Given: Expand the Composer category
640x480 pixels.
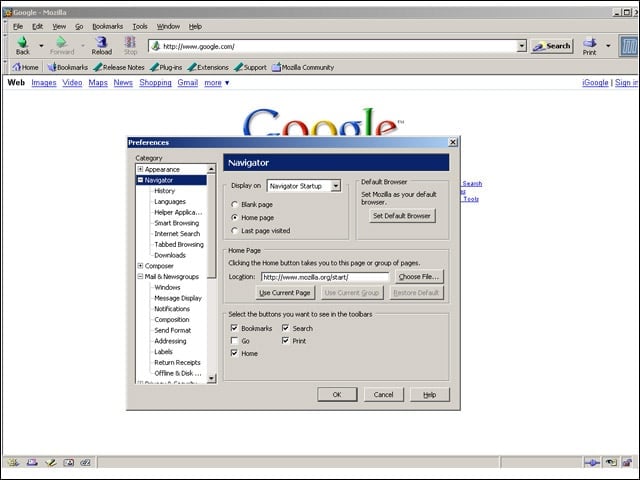Looking at the screenshot, I should 140,266.
